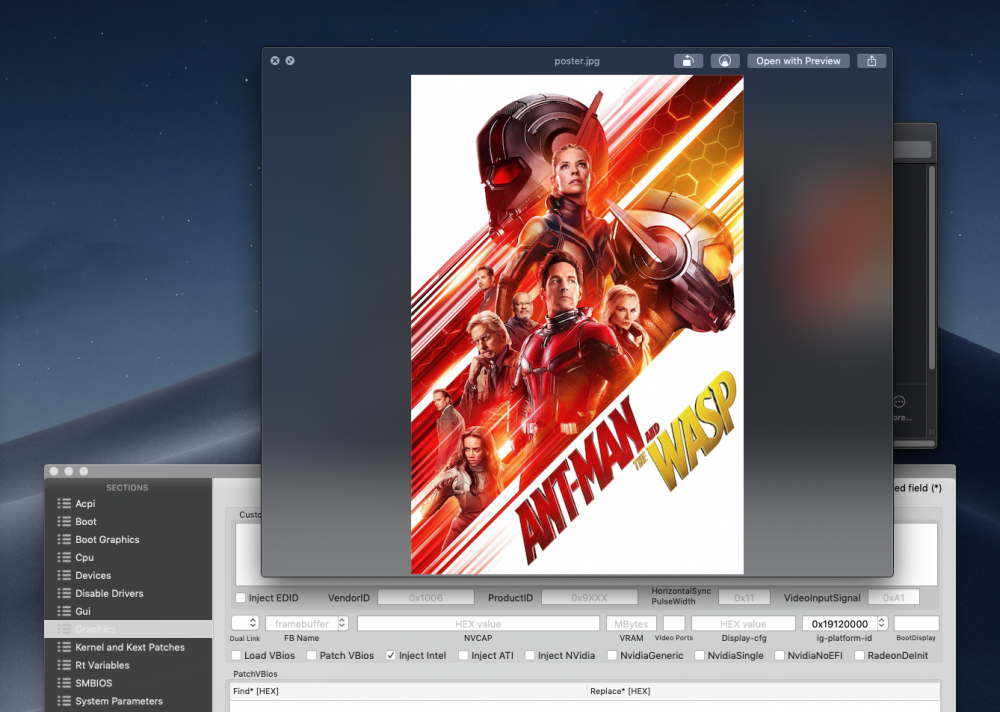Image resolution: width=1000 pixels, height=712 pixels.
Task: Click list icon beside Rt Variables
Action: pyautogui.click(x=64, y=665)
